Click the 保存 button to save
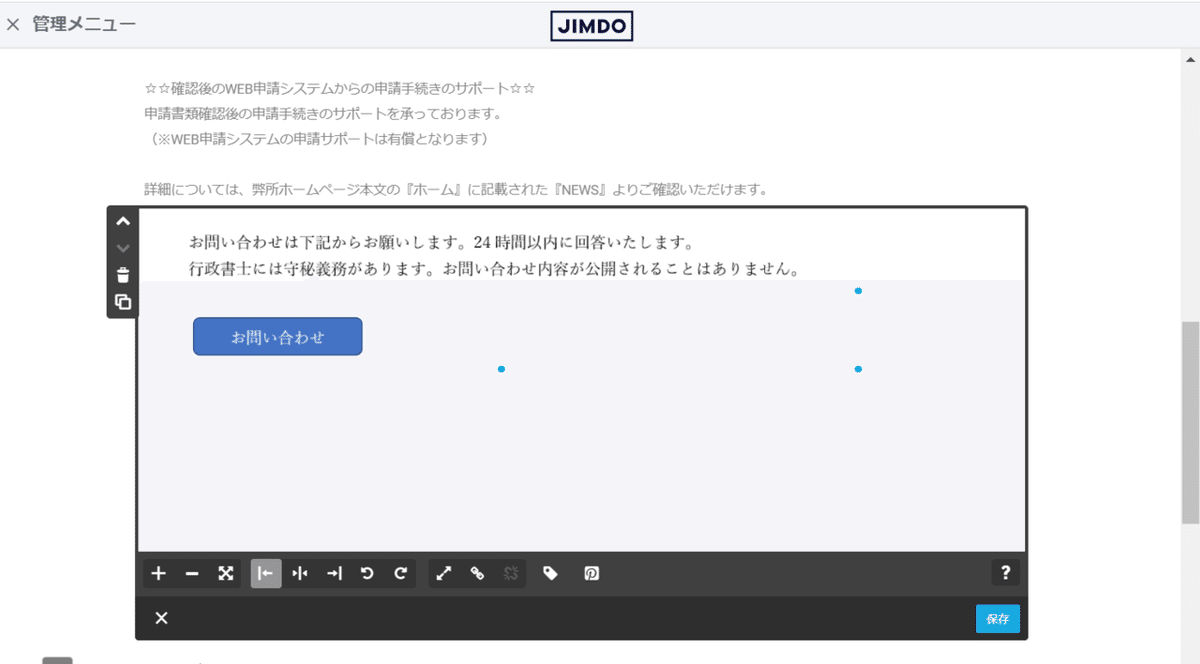 (x=997, y=618)
